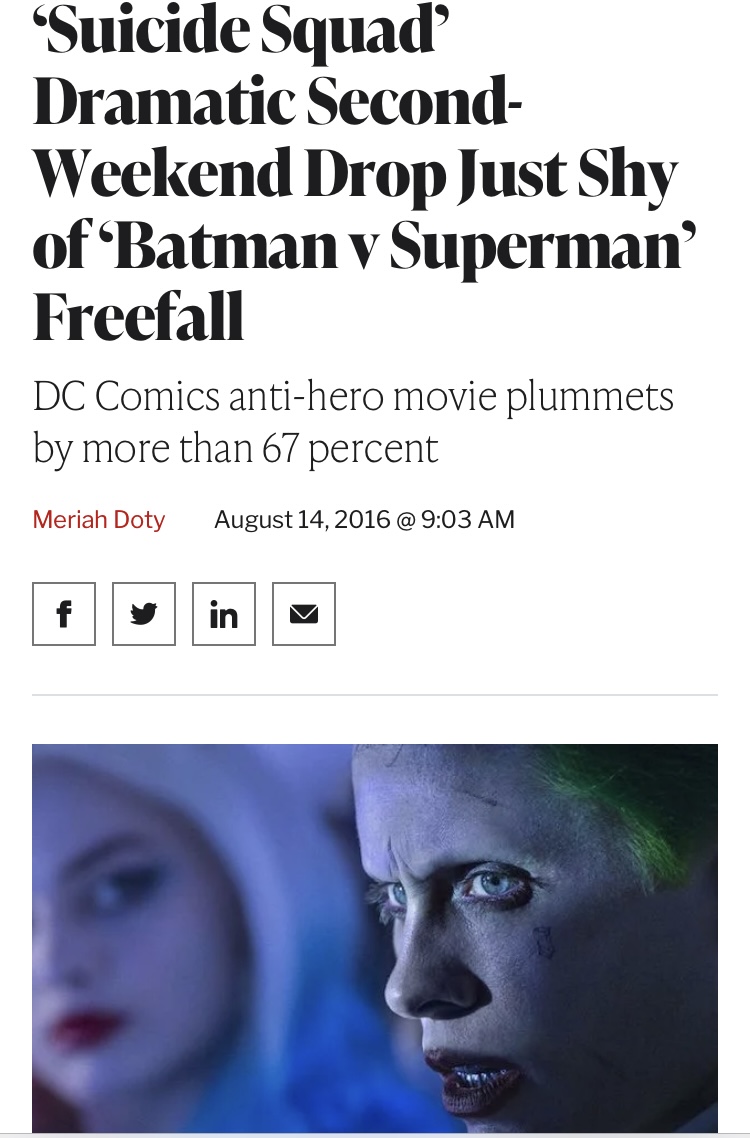Share article via email icon
Viewport: 750px width, 1138px height.
(x=304, y=614)
